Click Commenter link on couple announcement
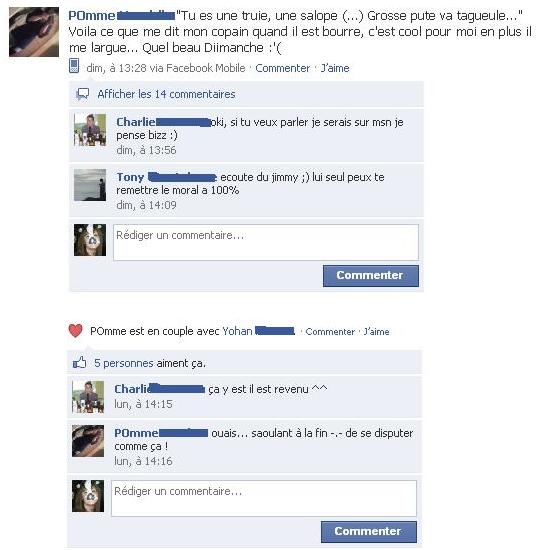Viewport: 537px width, 550px height. pyautogui.click(x=330, y=331)
